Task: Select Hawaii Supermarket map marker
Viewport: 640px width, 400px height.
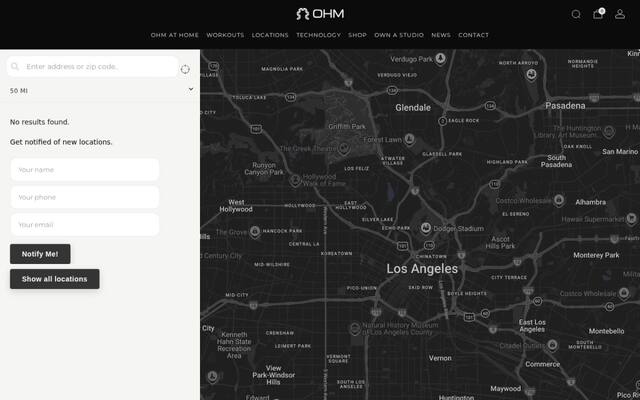Action: 632,219
